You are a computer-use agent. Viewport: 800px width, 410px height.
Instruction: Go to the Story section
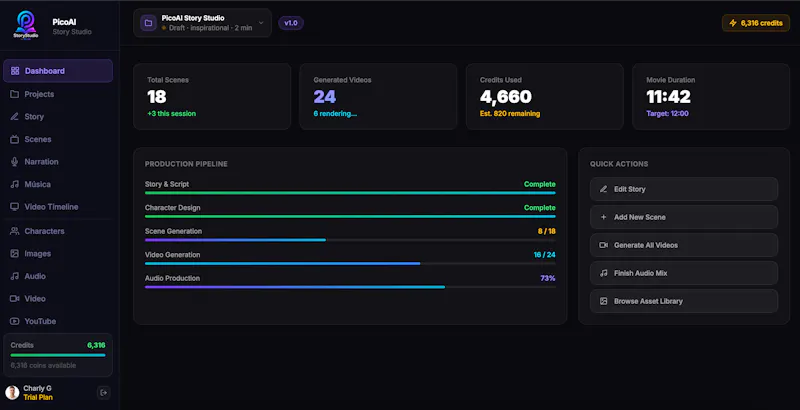pyautogui.click(x=58, y=117)
